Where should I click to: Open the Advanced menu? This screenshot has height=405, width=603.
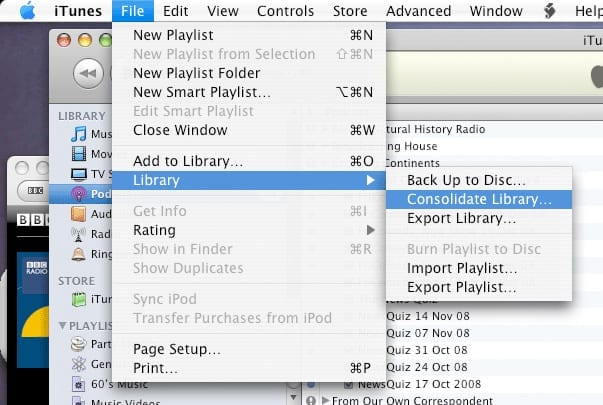coord(418,11)
